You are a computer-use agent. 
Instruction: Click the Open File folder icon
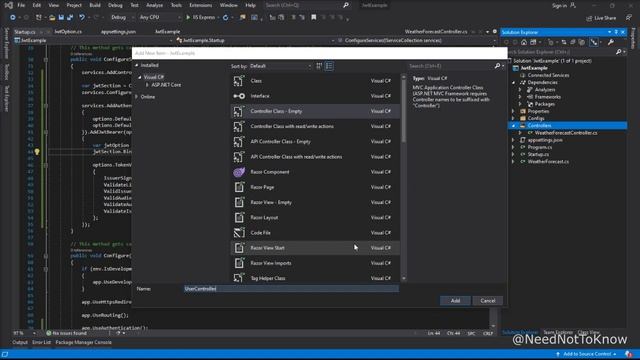(52, 18)
